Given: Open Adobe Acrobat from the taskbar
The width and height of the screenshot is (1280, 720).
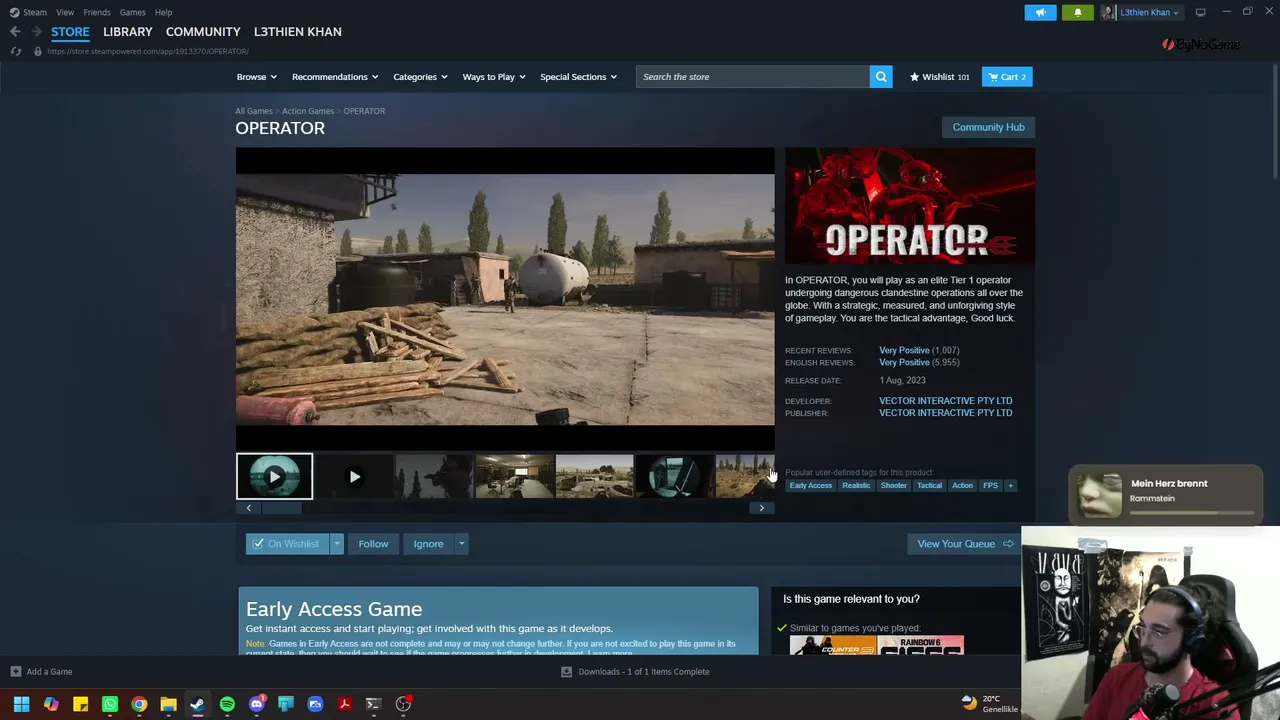Looking at the screenshot, I should (x=344, y=704).
